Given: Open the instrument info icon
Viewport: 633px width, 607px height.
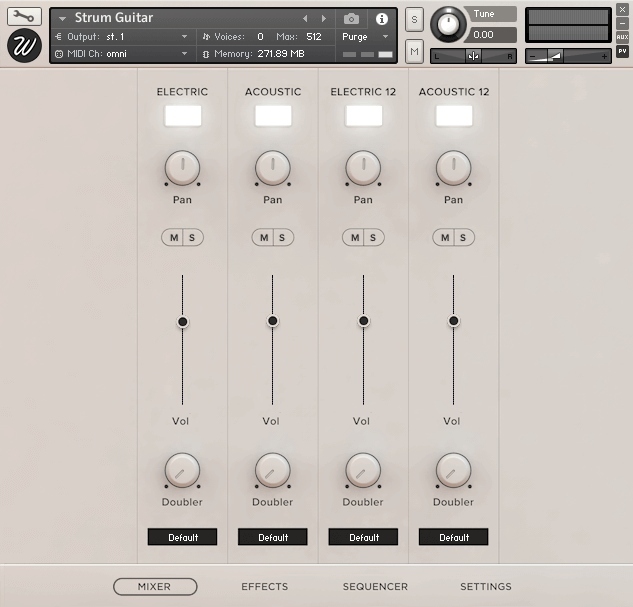Looking at the screenshot, I should (x=381, y=19).
